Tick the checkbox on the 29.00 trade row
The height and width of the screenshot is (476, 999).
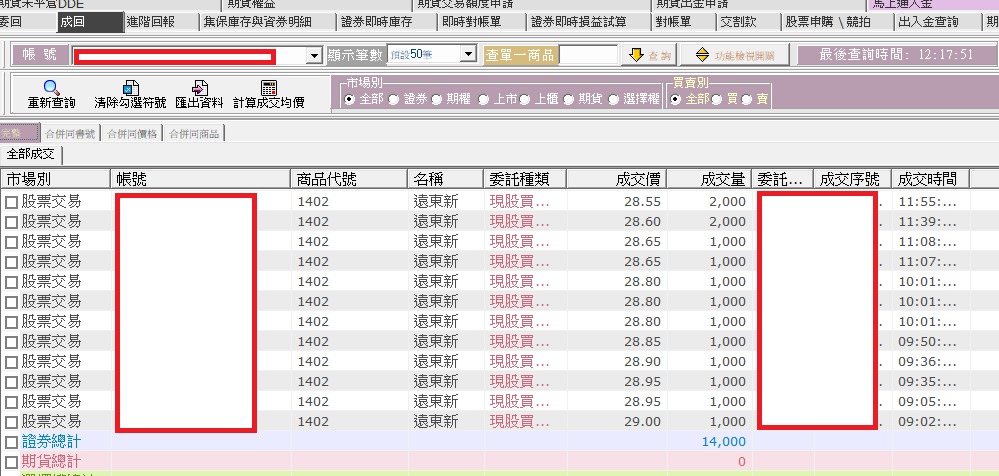[12, 422]
